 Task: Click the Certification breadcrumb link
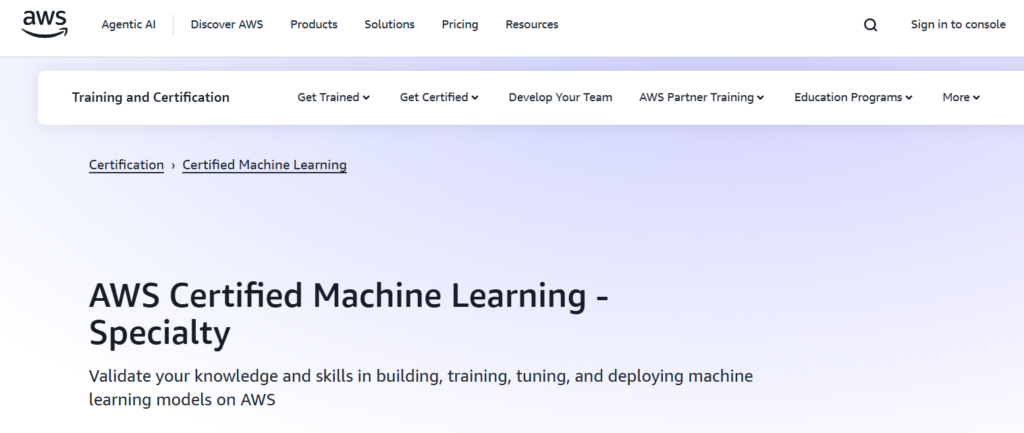click(127, 165)
